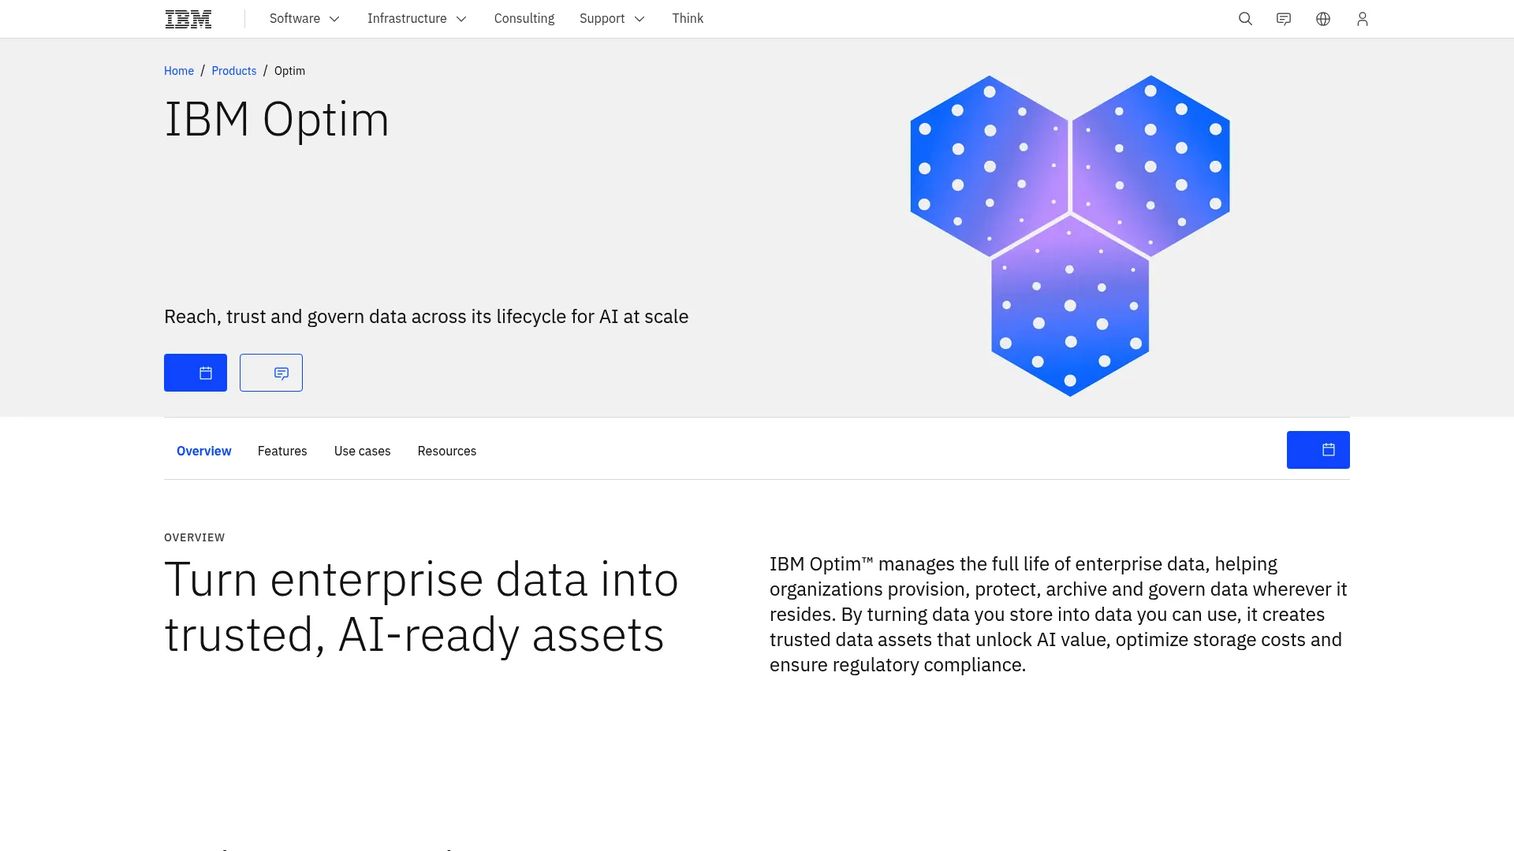Click the Optim breadcrumb text
This screenshot has height=851, width=1514.
pyautogui.click(x=290, y=71)
